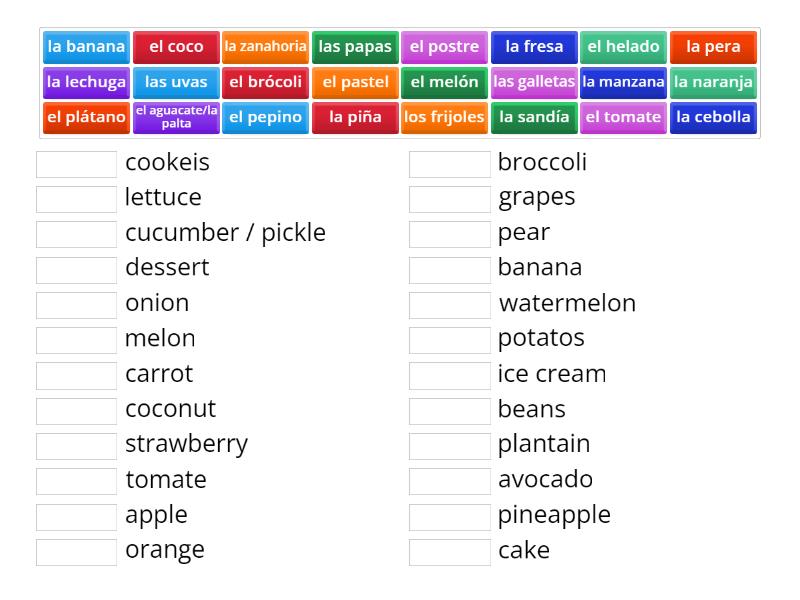Select the "los frijoles" tile
Image resolution: width=800 pixels, height=600 pixels.
(x=445, y=117)
